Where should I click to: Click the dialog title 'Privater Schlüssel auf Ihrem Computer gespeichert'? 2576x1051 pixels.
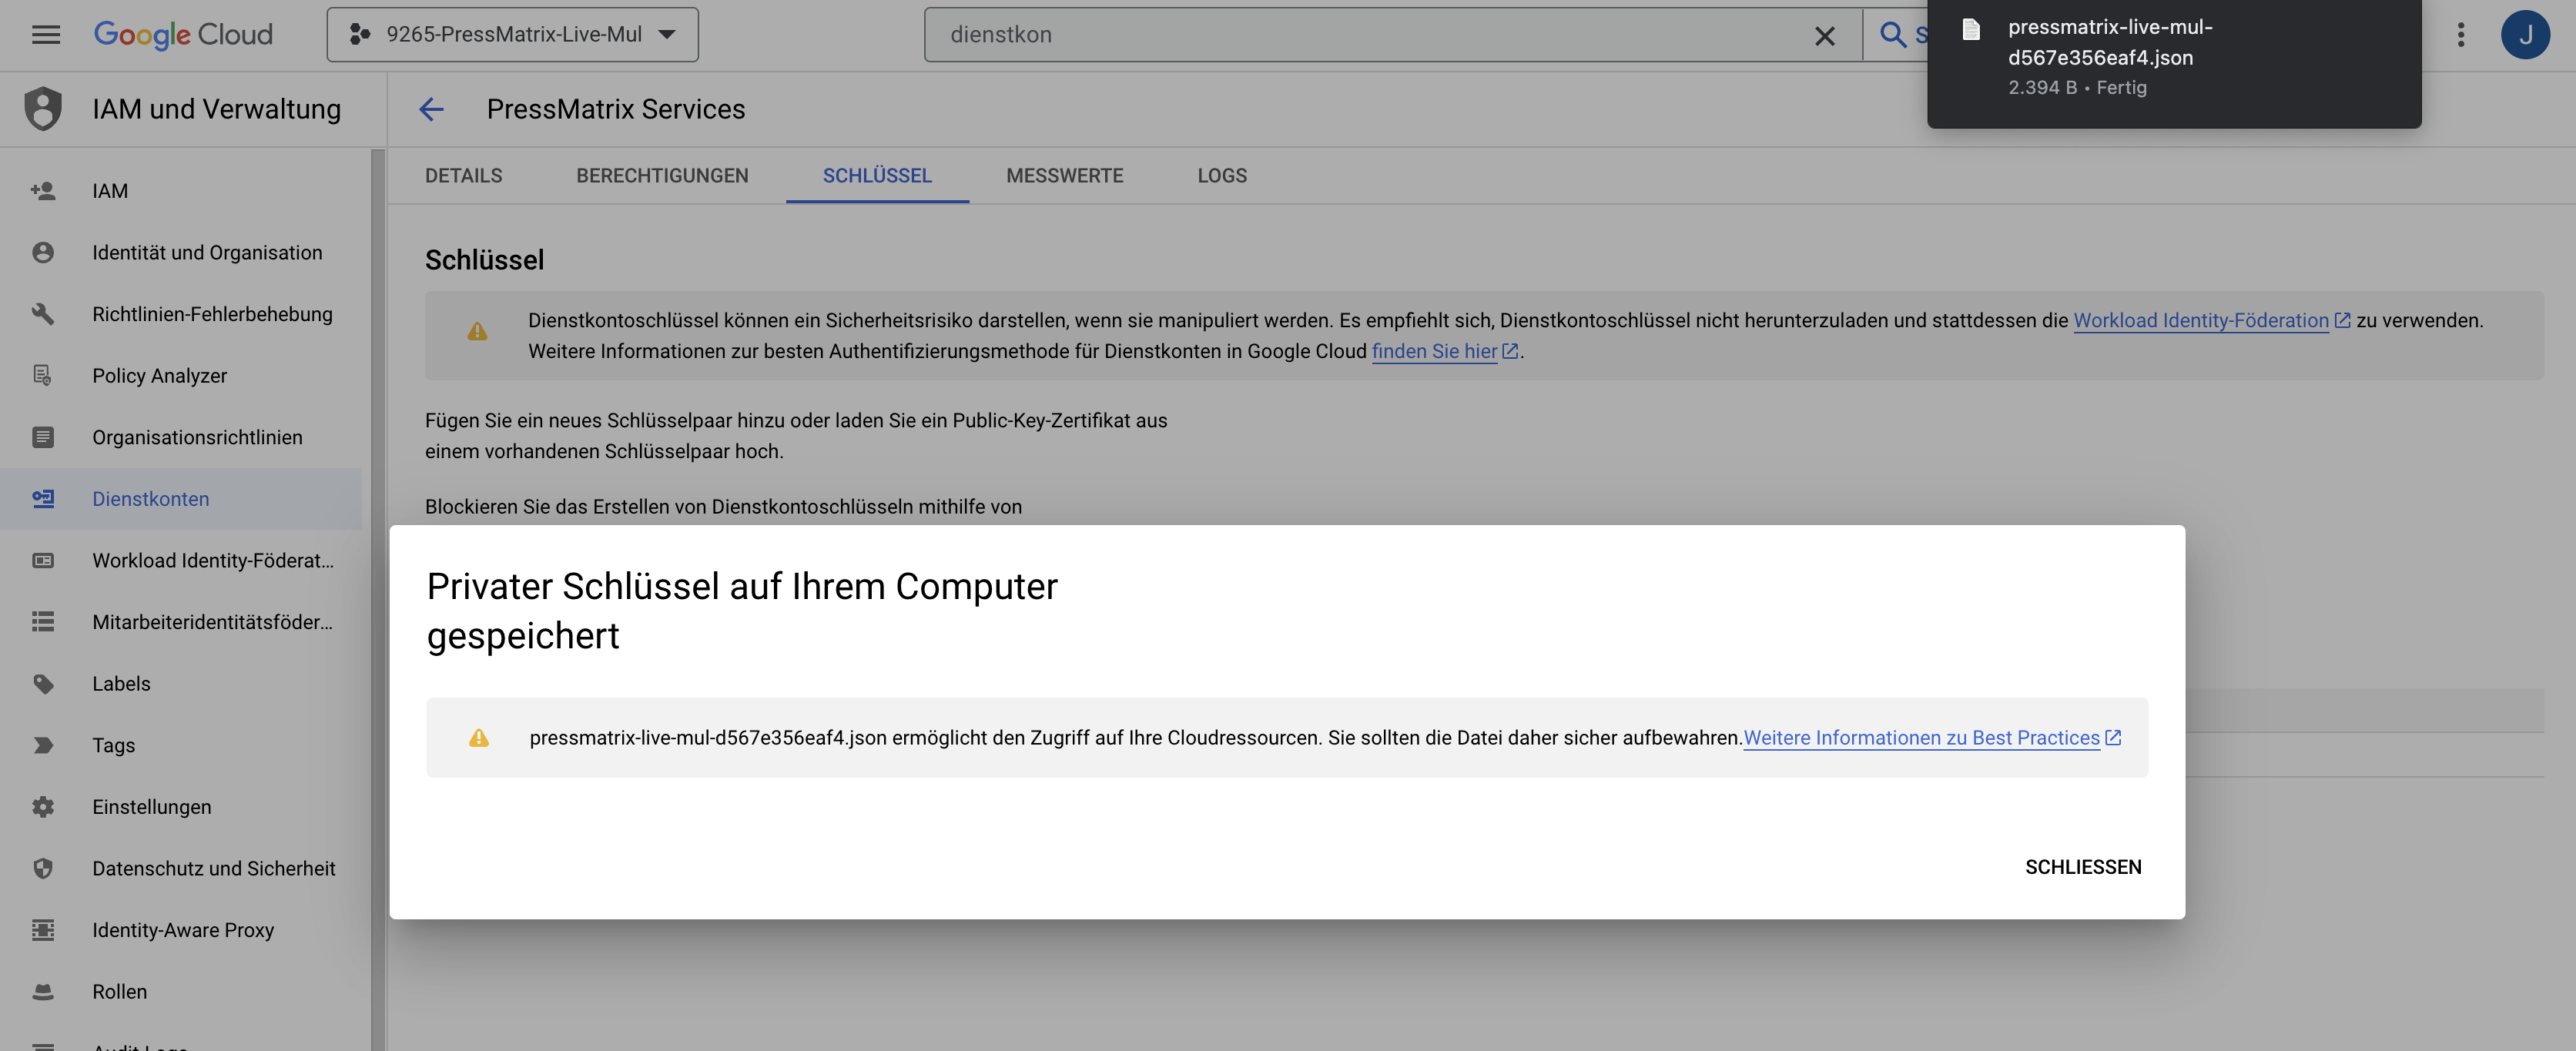tap(741, 611)
